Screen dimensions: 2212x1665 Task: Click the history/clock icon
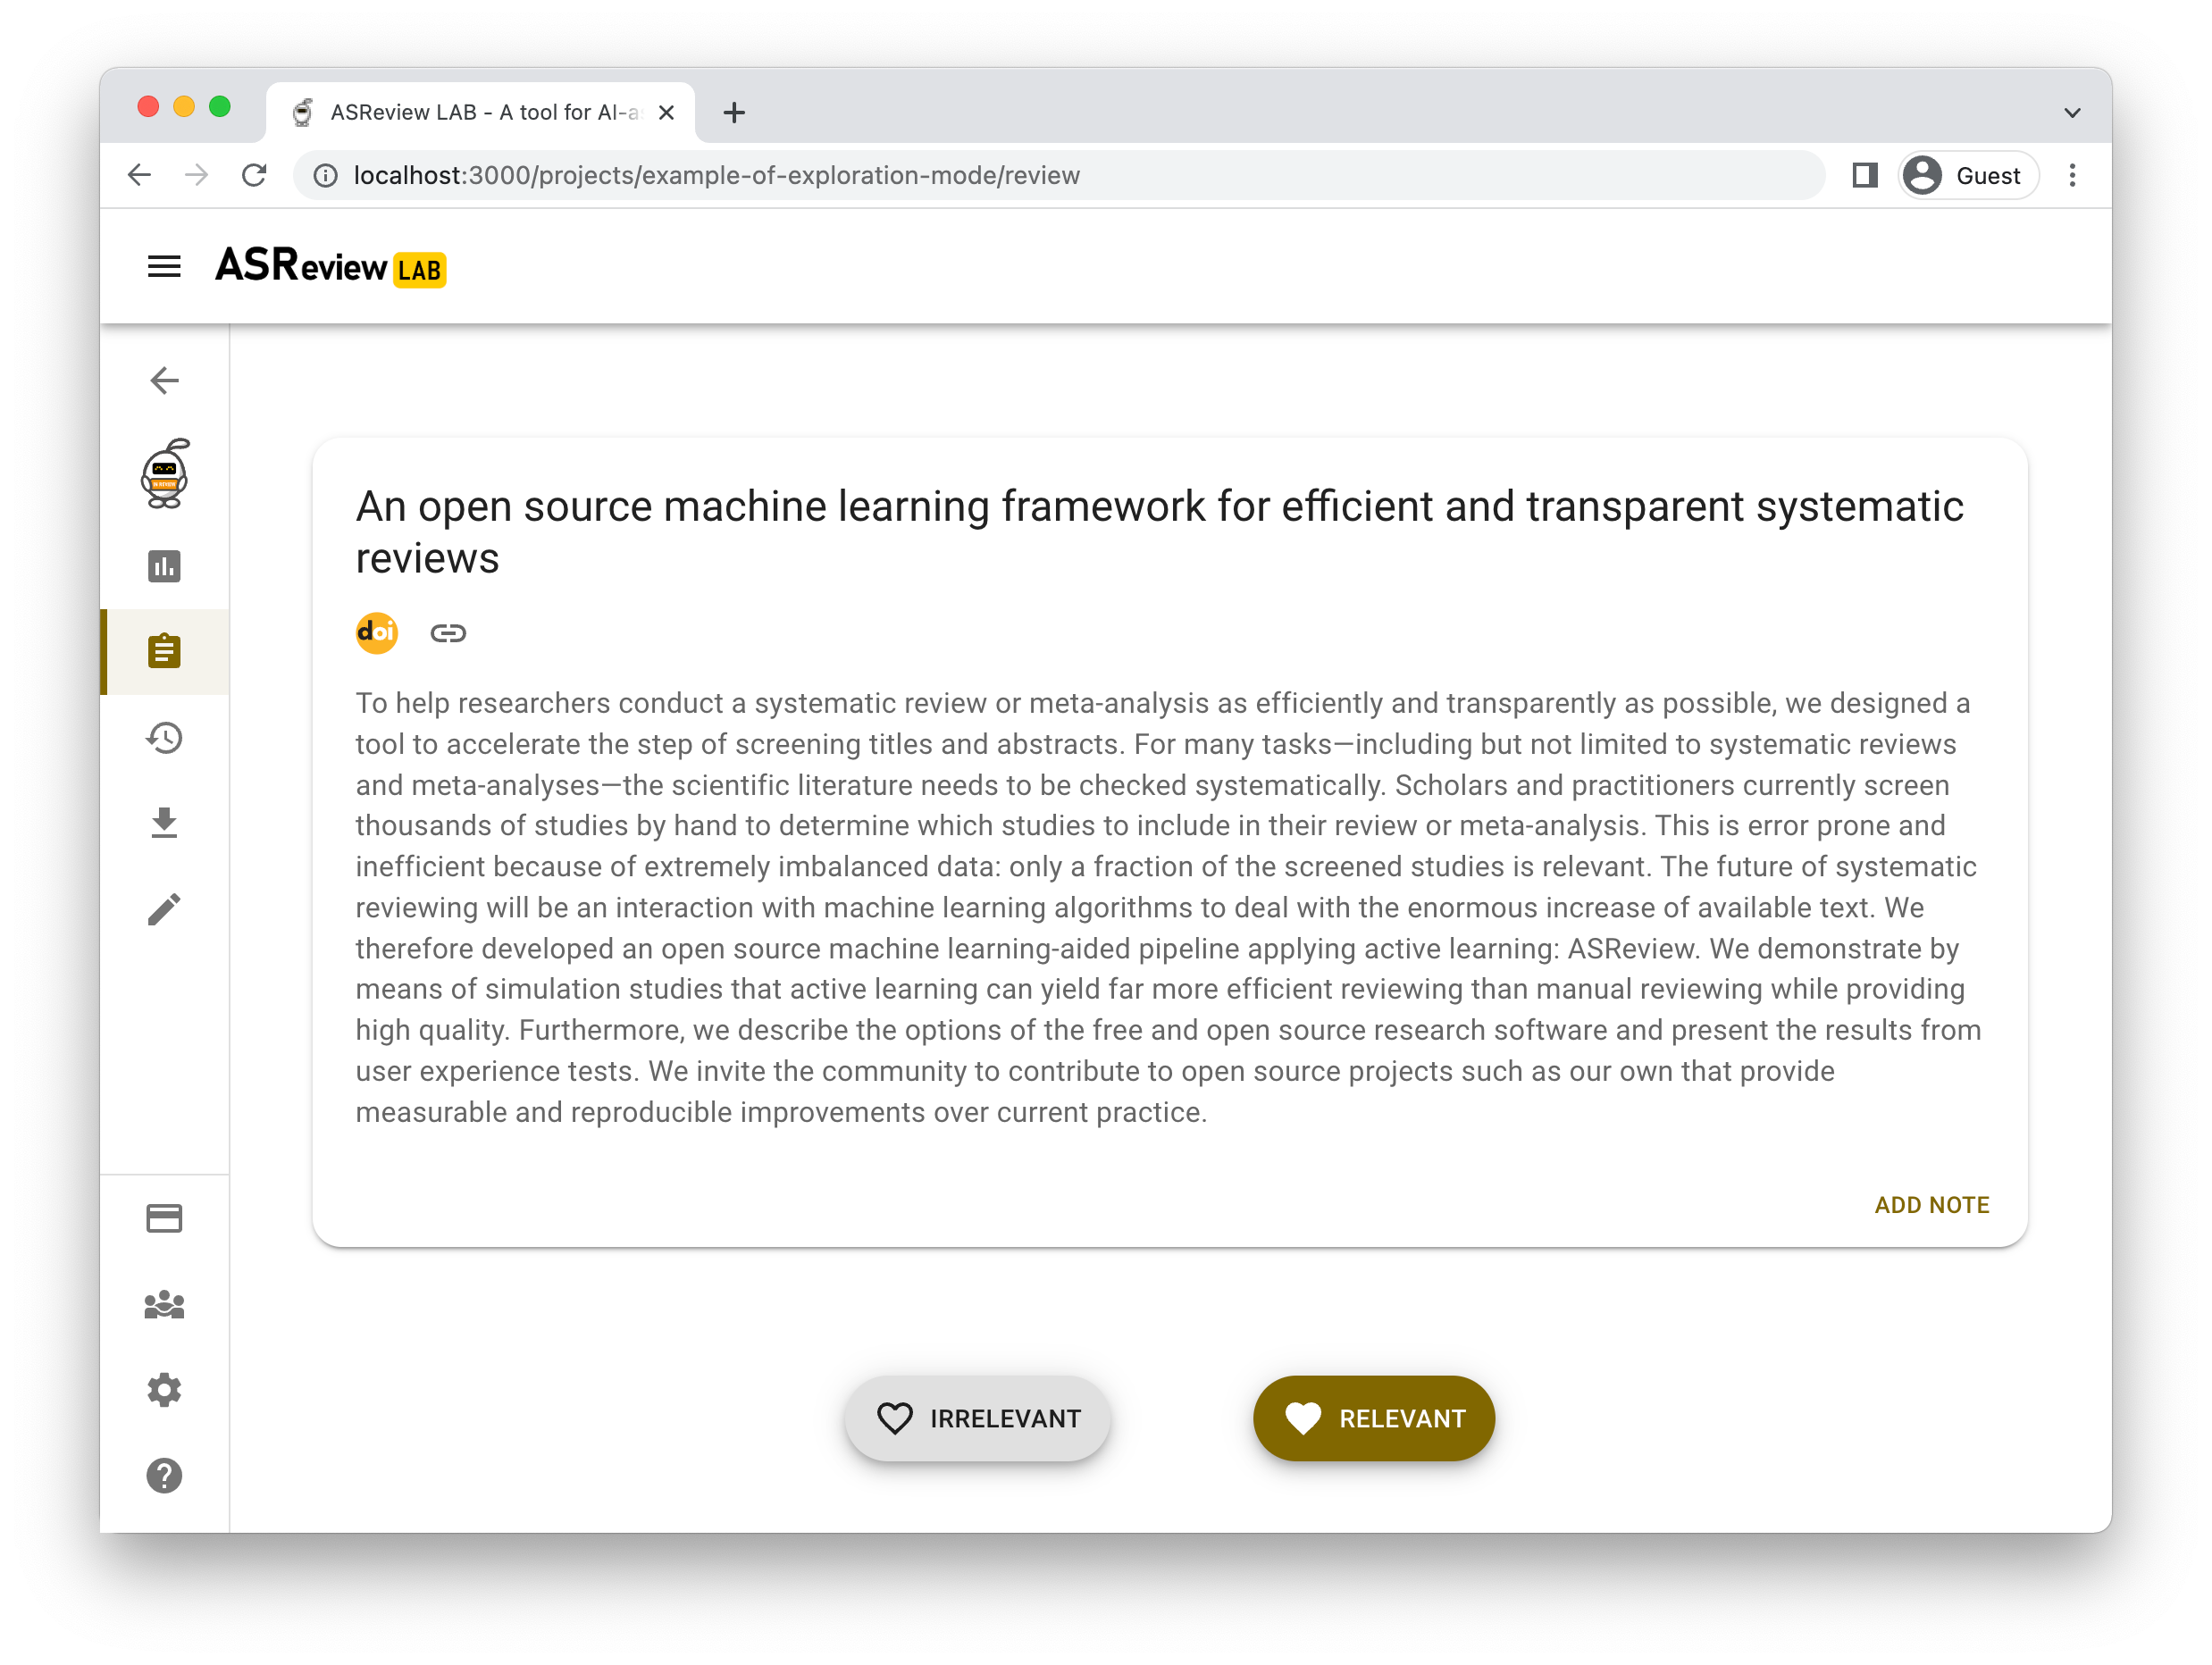(x=166, y=738)
